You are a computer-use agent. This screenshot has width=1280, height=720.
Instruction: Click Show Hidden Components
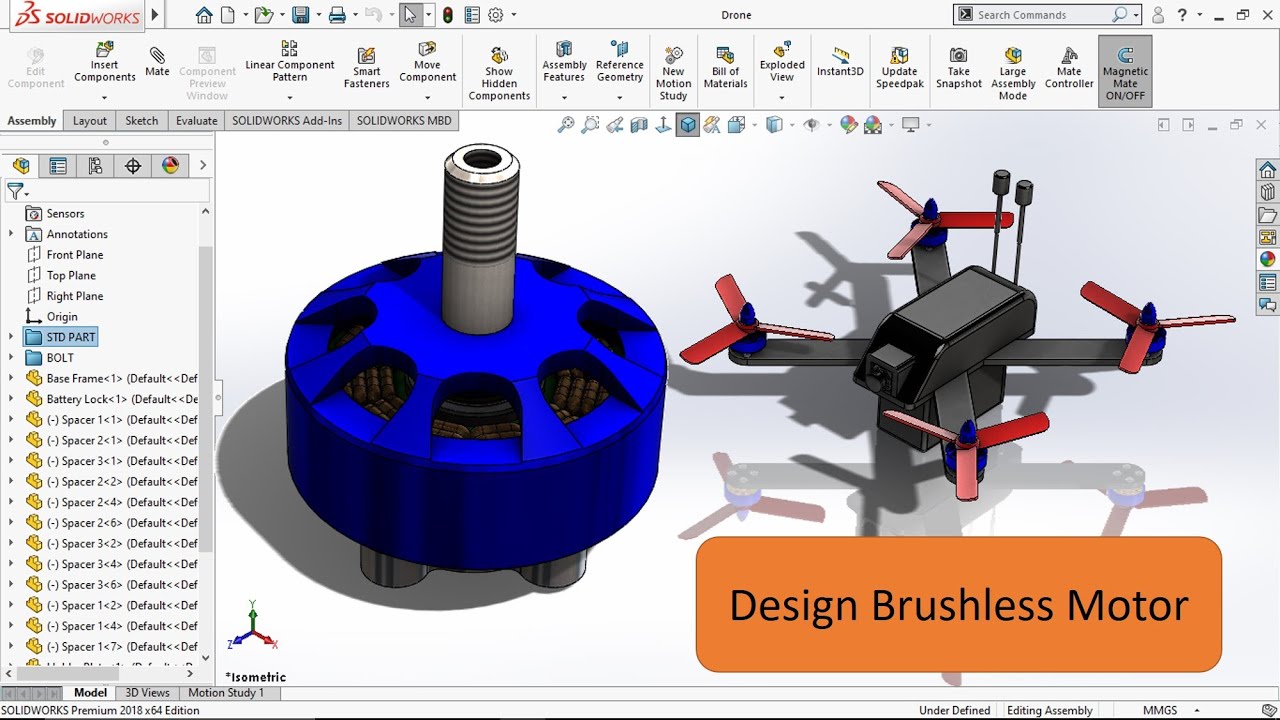(499, 73)
